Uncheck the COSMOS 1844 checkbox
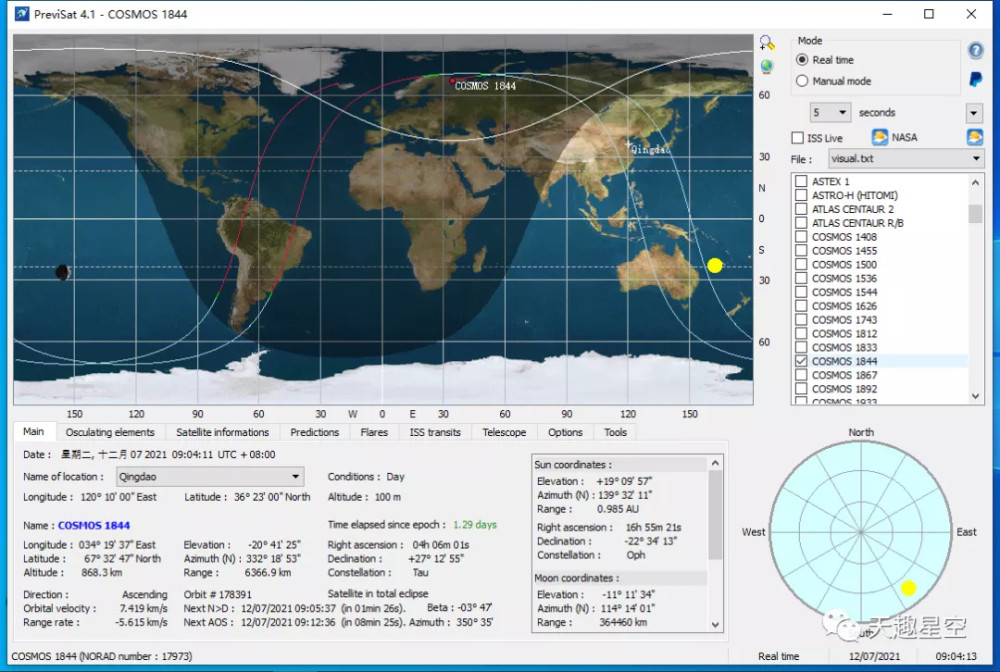 click(801, 361)
